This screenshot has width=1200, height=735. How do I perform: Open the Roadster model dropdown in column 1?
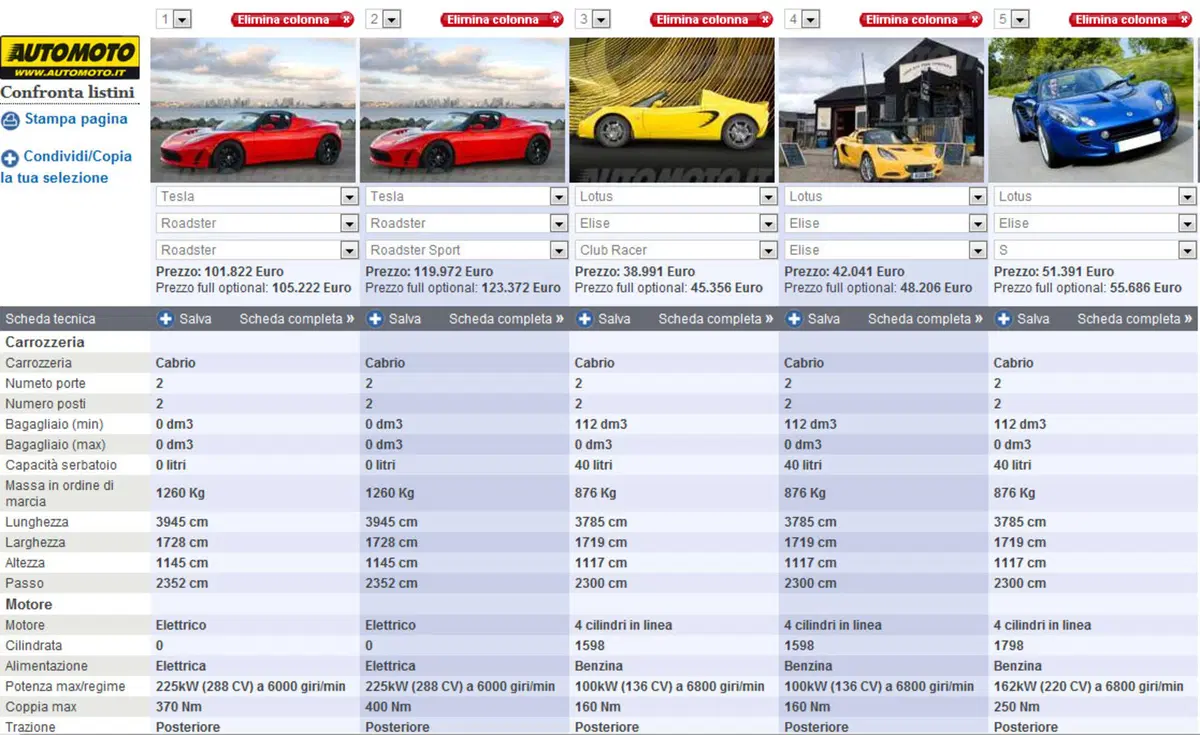pyautogui.click(x=257, y=223)
